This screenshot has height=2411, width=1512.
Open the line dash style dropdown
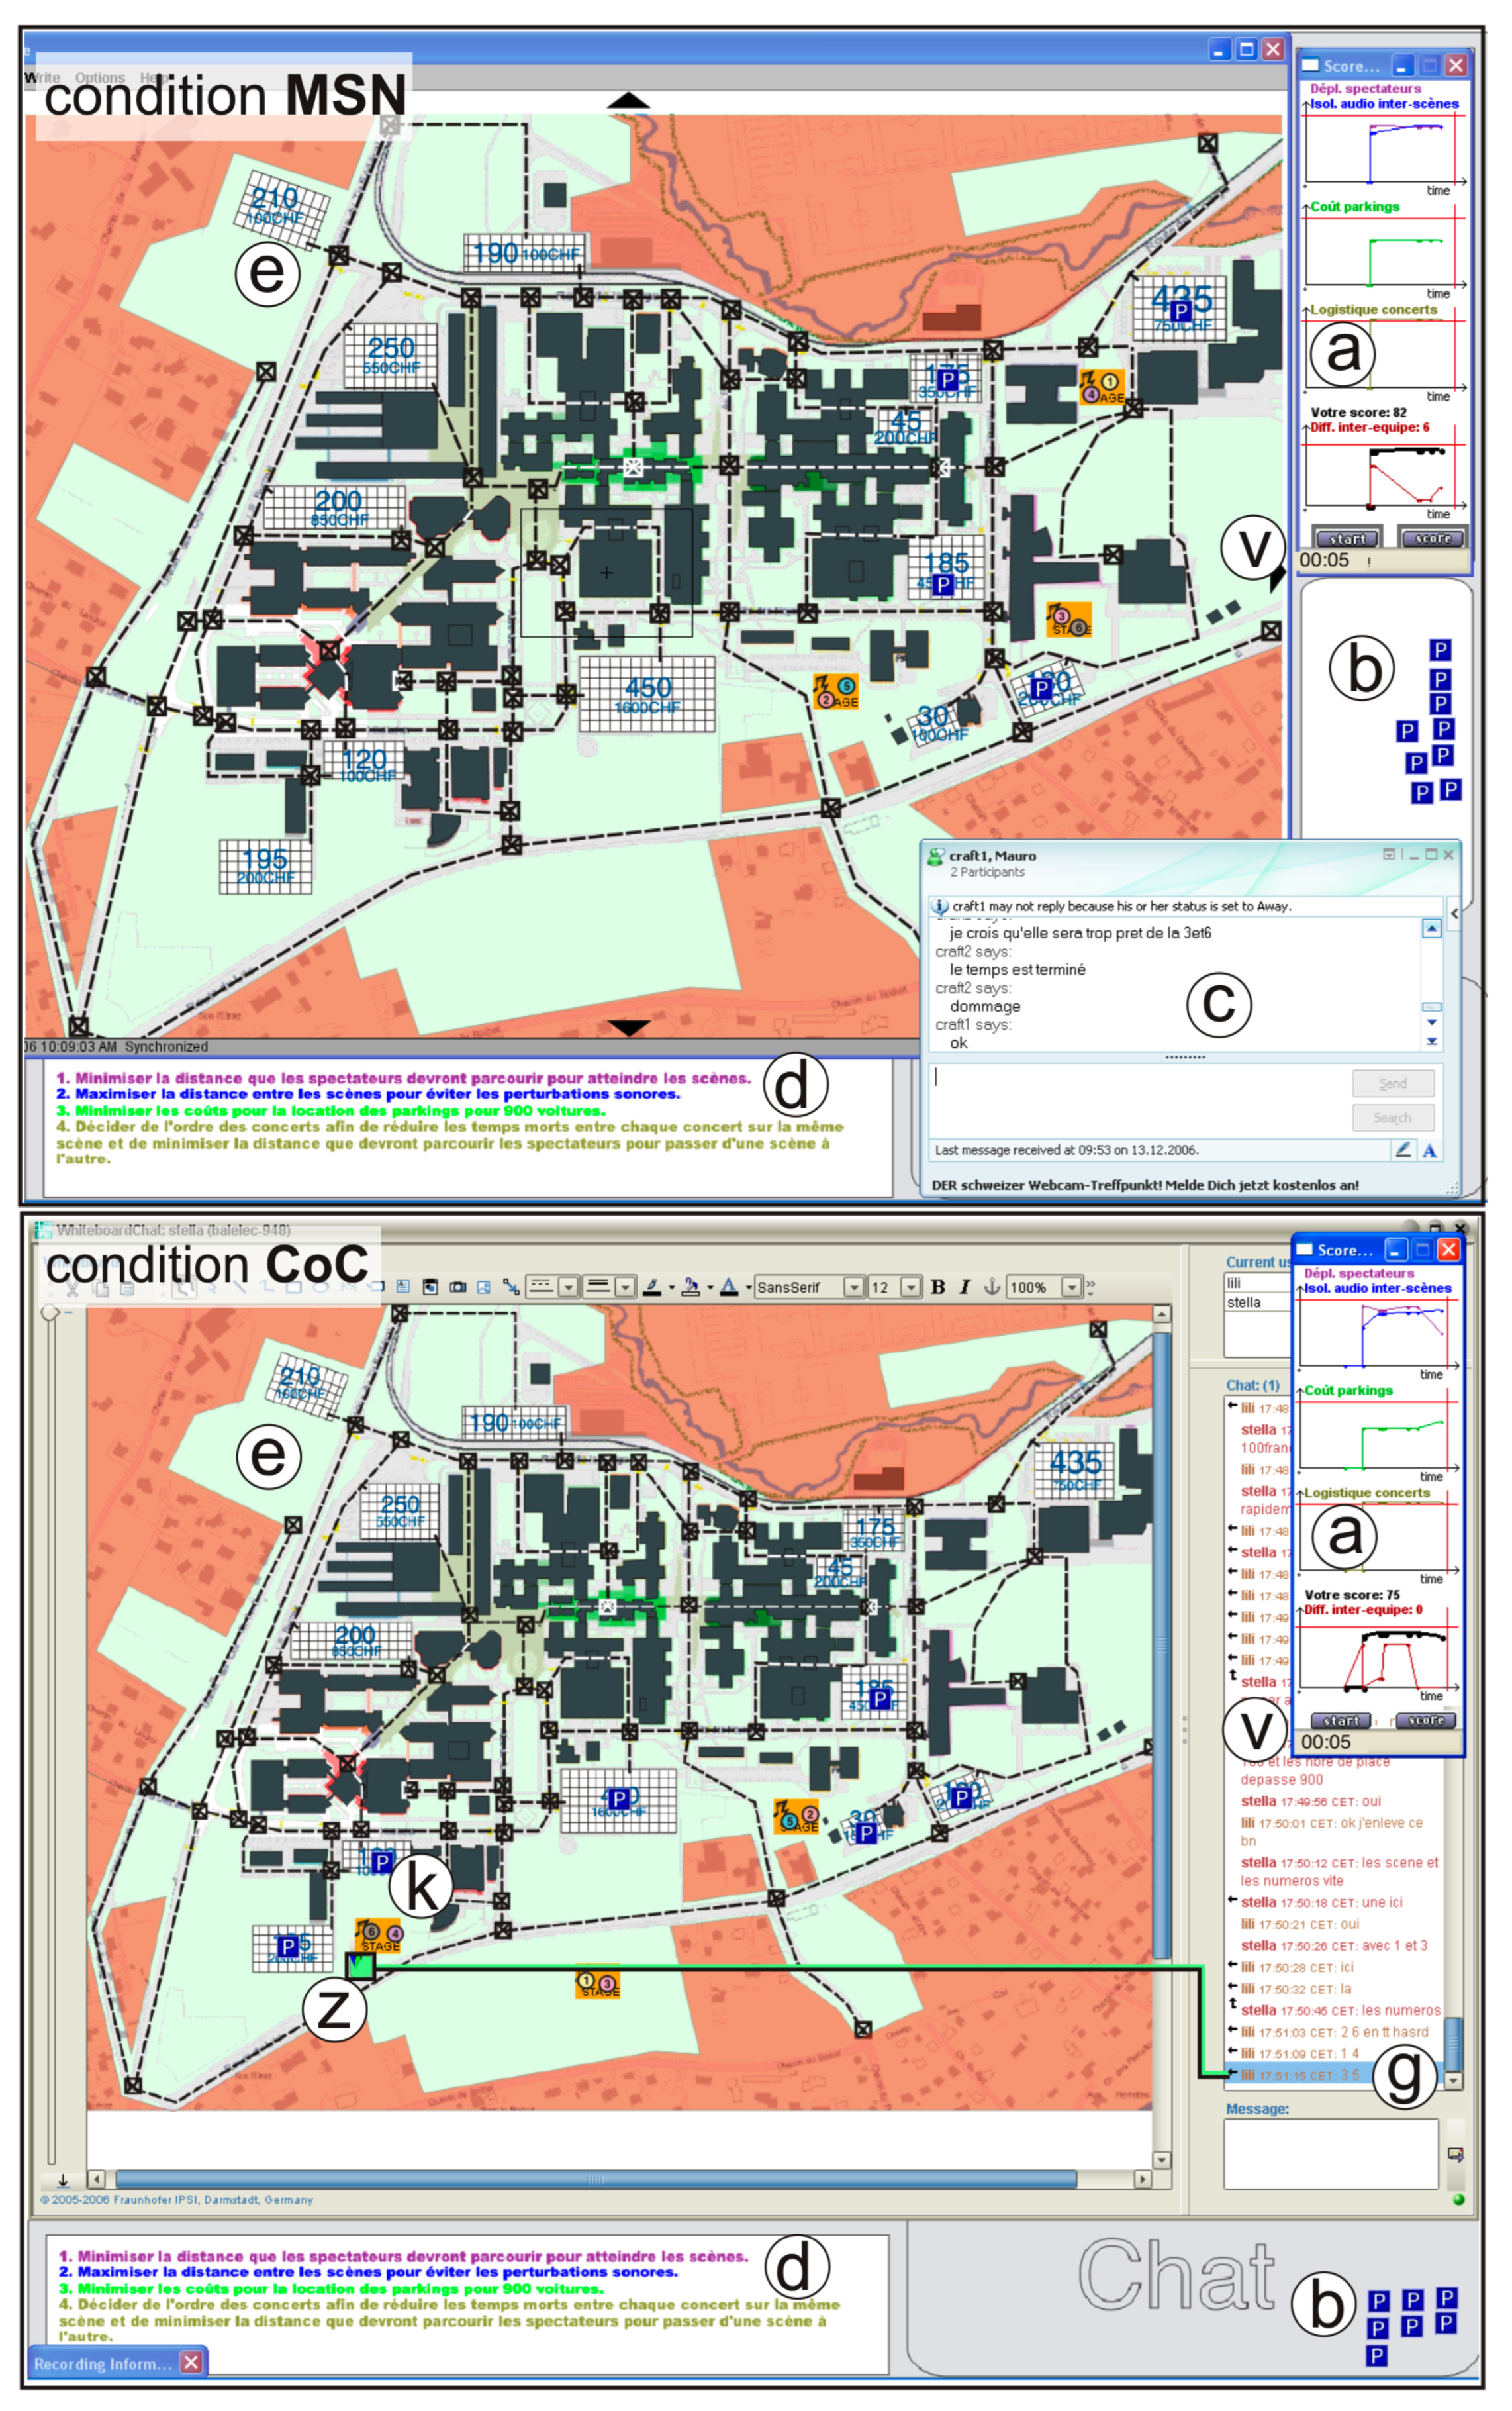[567, 1287]
